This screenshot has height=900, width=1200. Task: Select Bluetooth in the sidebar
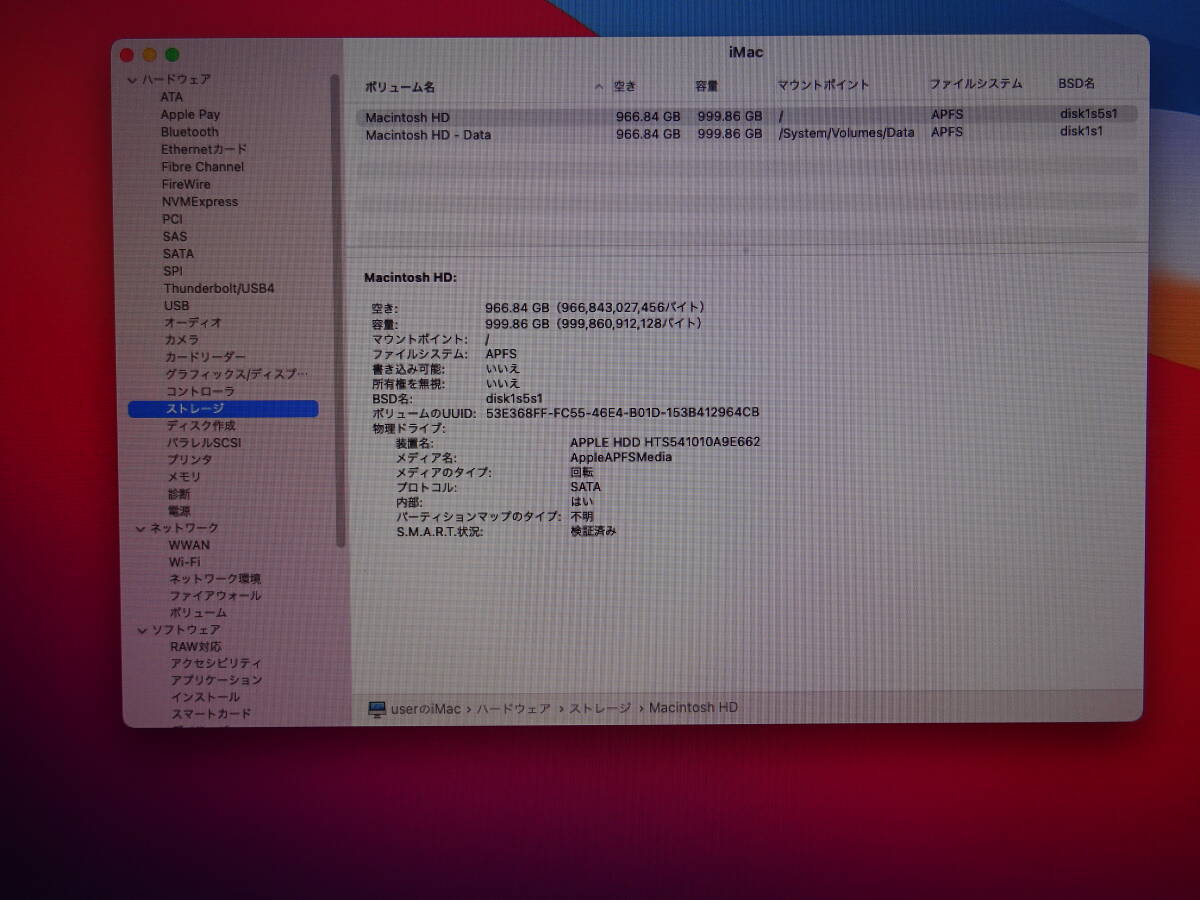189,131
